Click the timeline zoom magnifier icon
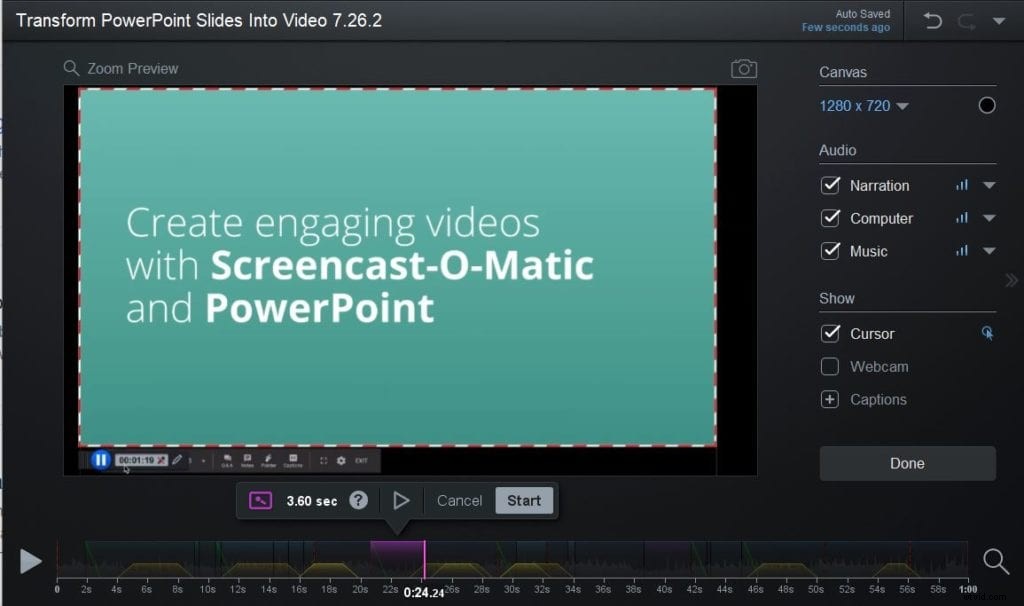The height and width of the screenshot is (606, 1024). pyautogui.click(x=997, y=561)
